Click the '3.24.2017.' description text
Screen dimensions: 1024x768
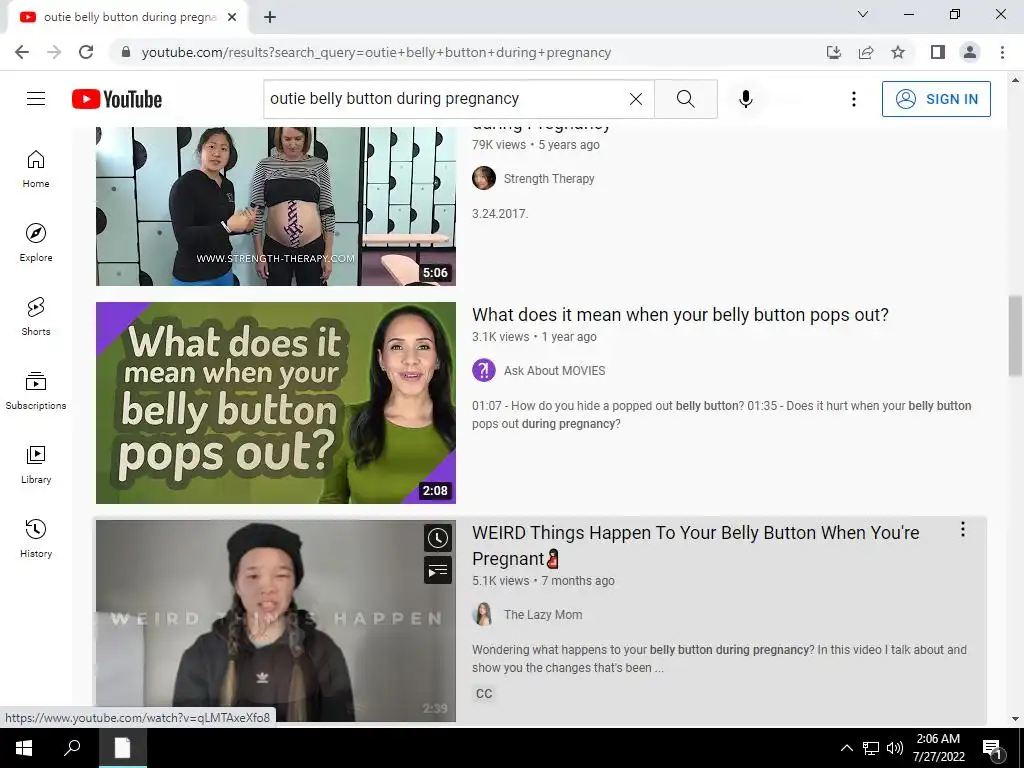tap(500, 214)
